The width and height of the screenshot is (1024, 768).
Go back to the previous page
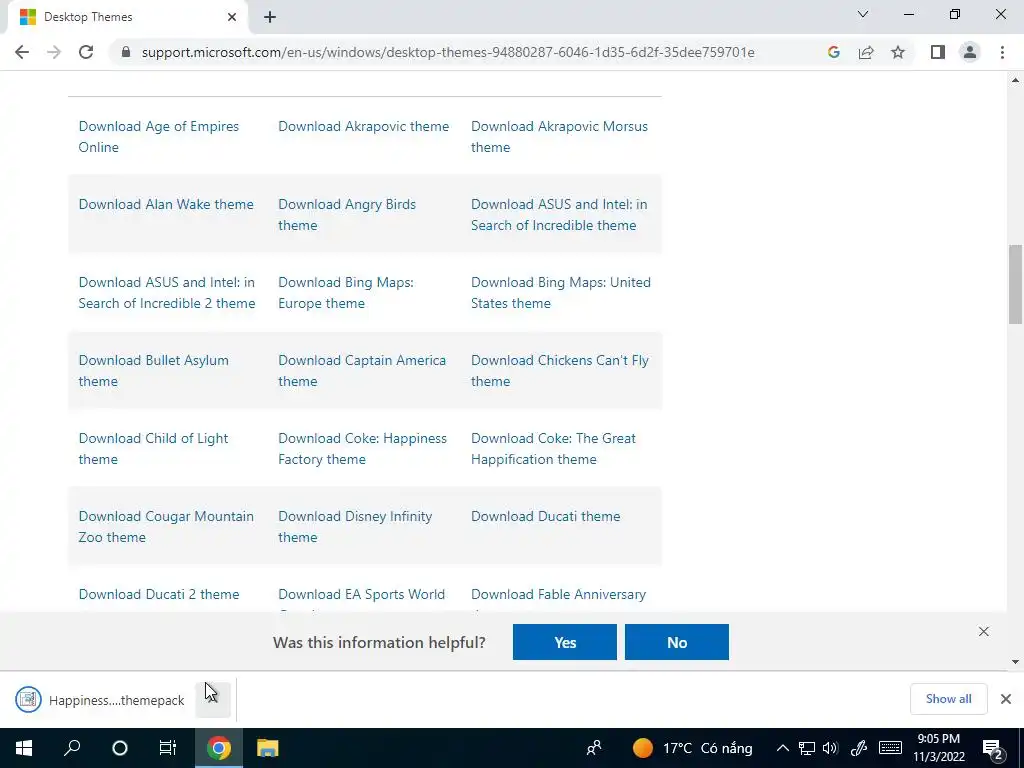[22, 52]
